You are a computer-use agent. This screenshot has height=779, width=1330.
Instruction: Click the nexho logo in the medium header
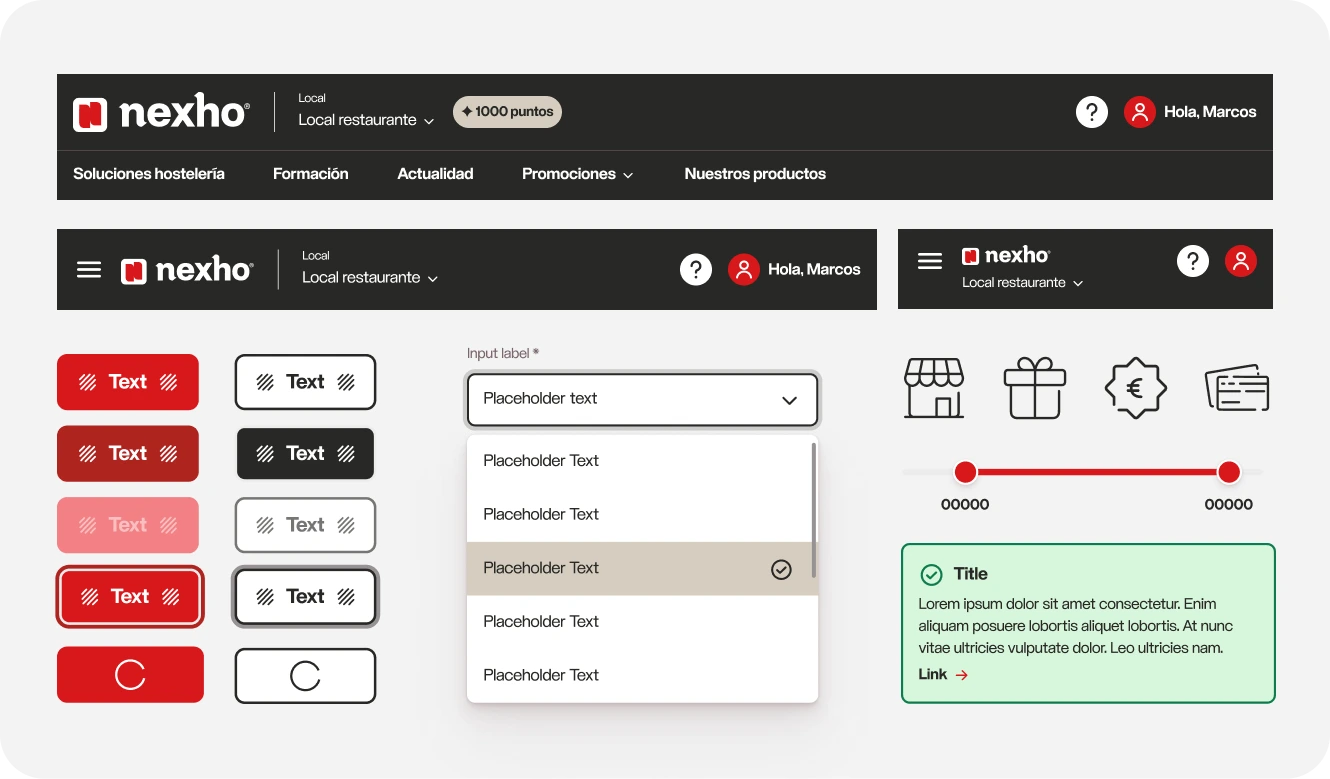pos(187,270)
